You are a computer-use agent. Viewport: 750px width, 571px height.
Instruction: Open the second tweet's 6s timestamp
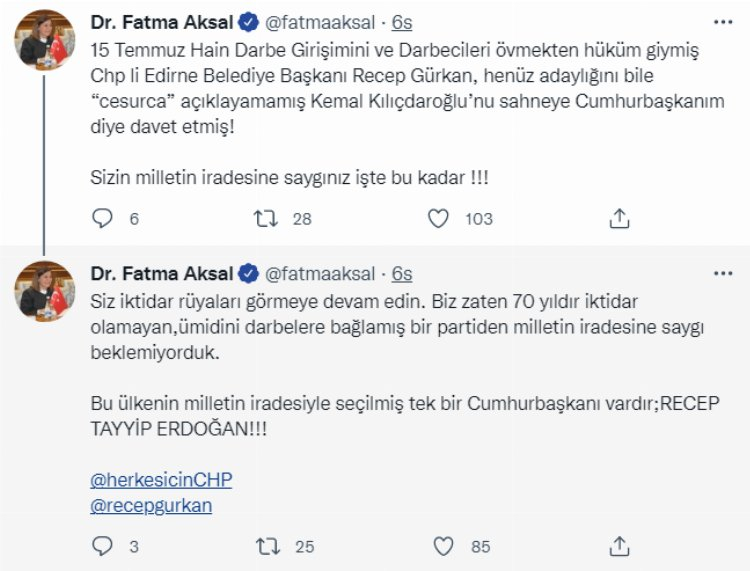coord(402,274)
